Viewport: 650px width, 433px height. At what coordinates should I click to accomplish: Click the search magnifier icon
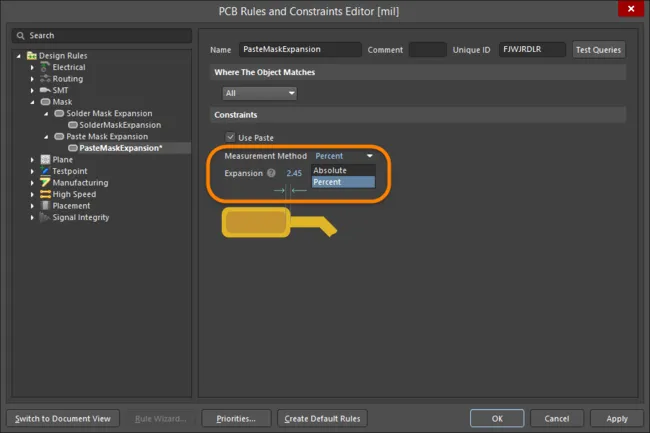pos(20,36)
